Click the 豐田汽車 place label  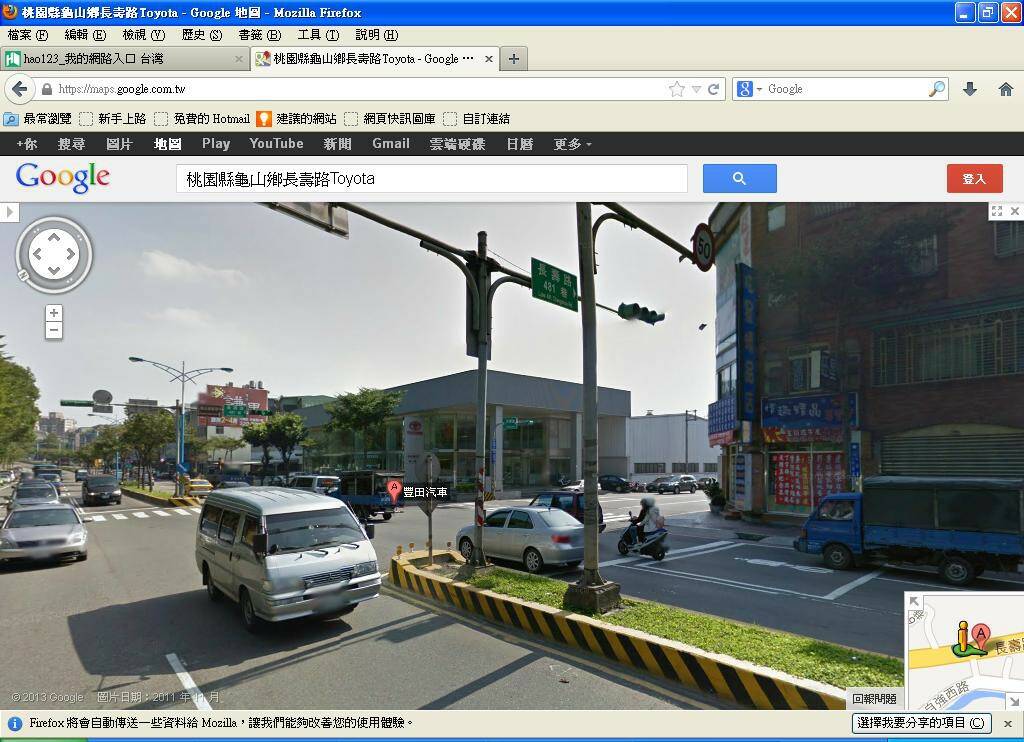[425, 492]
